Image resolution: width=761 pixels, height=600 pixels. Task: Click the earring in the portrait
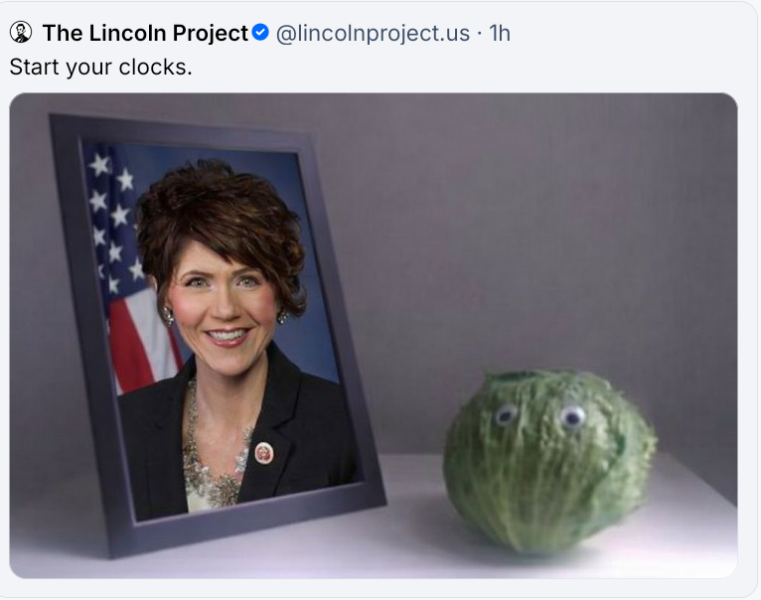[168, 318]
